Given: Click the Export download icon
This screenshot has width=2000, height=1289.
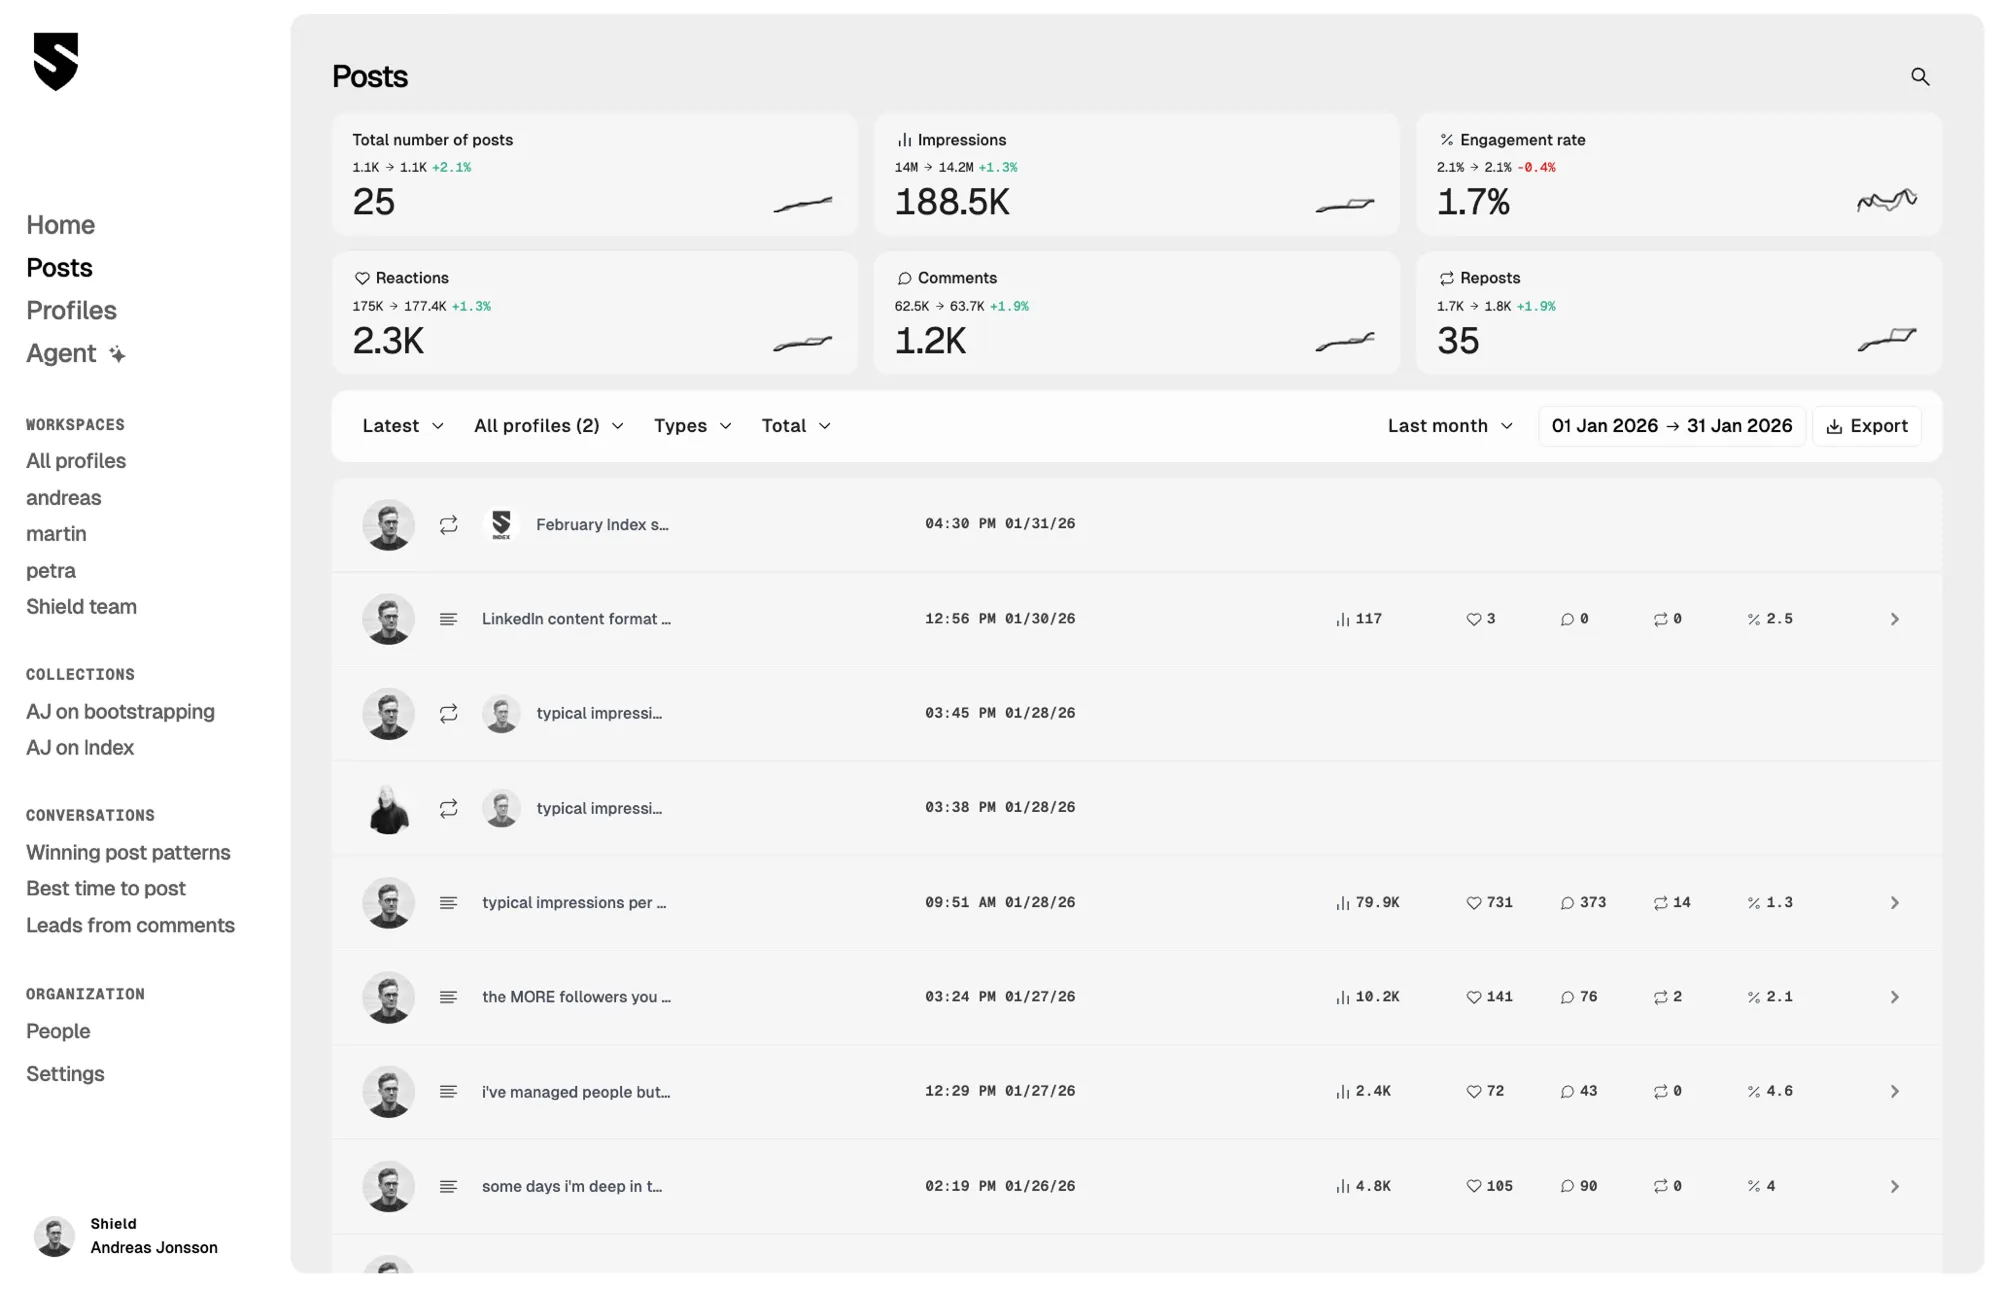Looking at the screenshot, I should pyautogui.click(x=1834, y=426).
